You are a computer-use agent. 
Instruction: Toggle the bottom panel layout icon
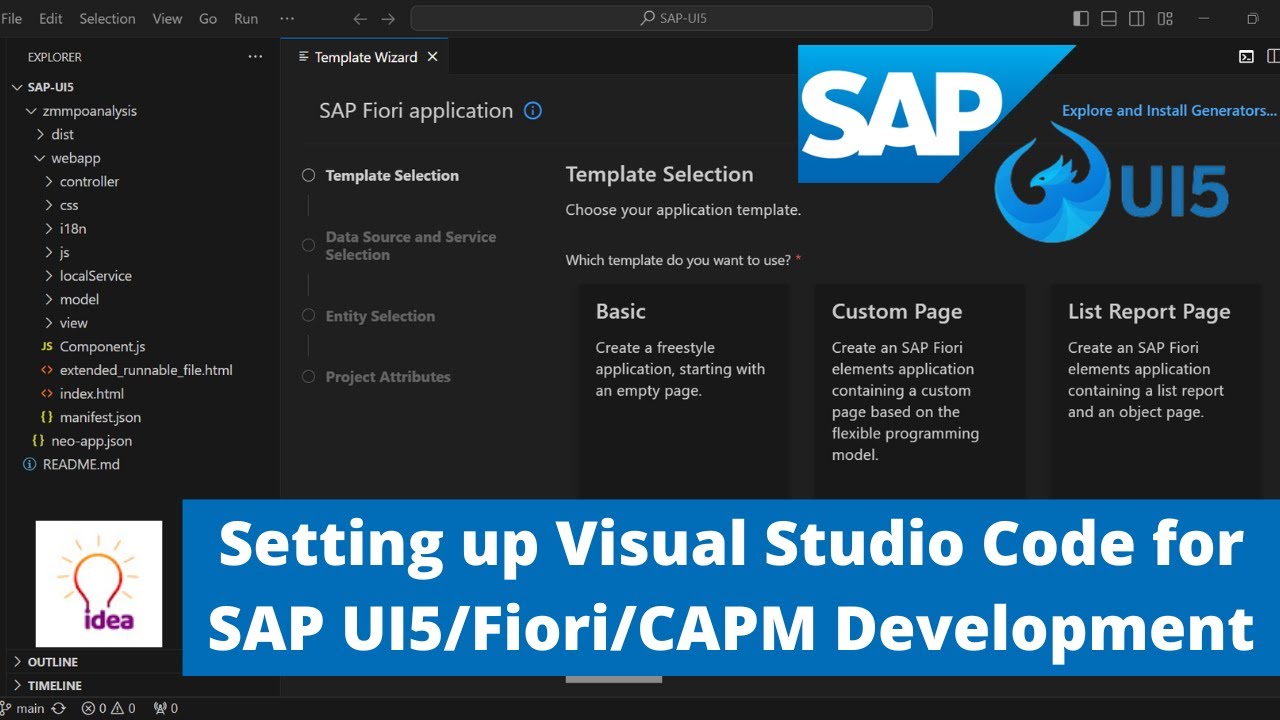(1109, 18)
